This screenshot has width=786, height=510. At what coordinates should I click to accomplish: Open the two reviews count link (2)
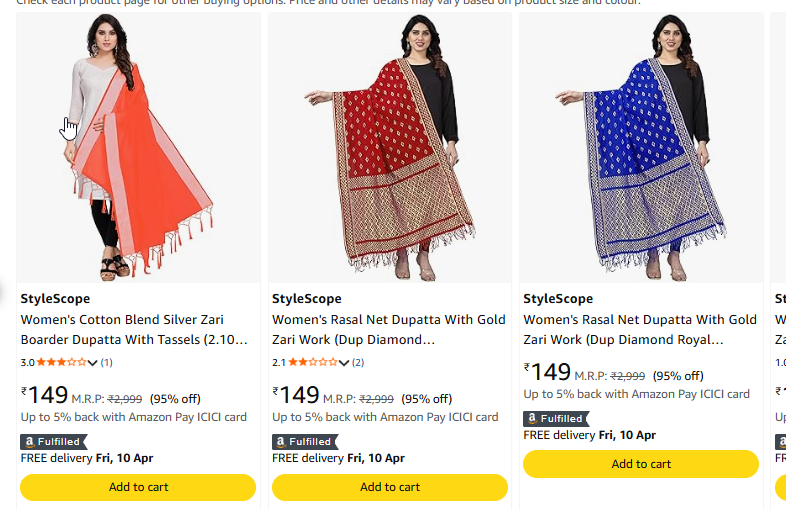coord(358,362)
